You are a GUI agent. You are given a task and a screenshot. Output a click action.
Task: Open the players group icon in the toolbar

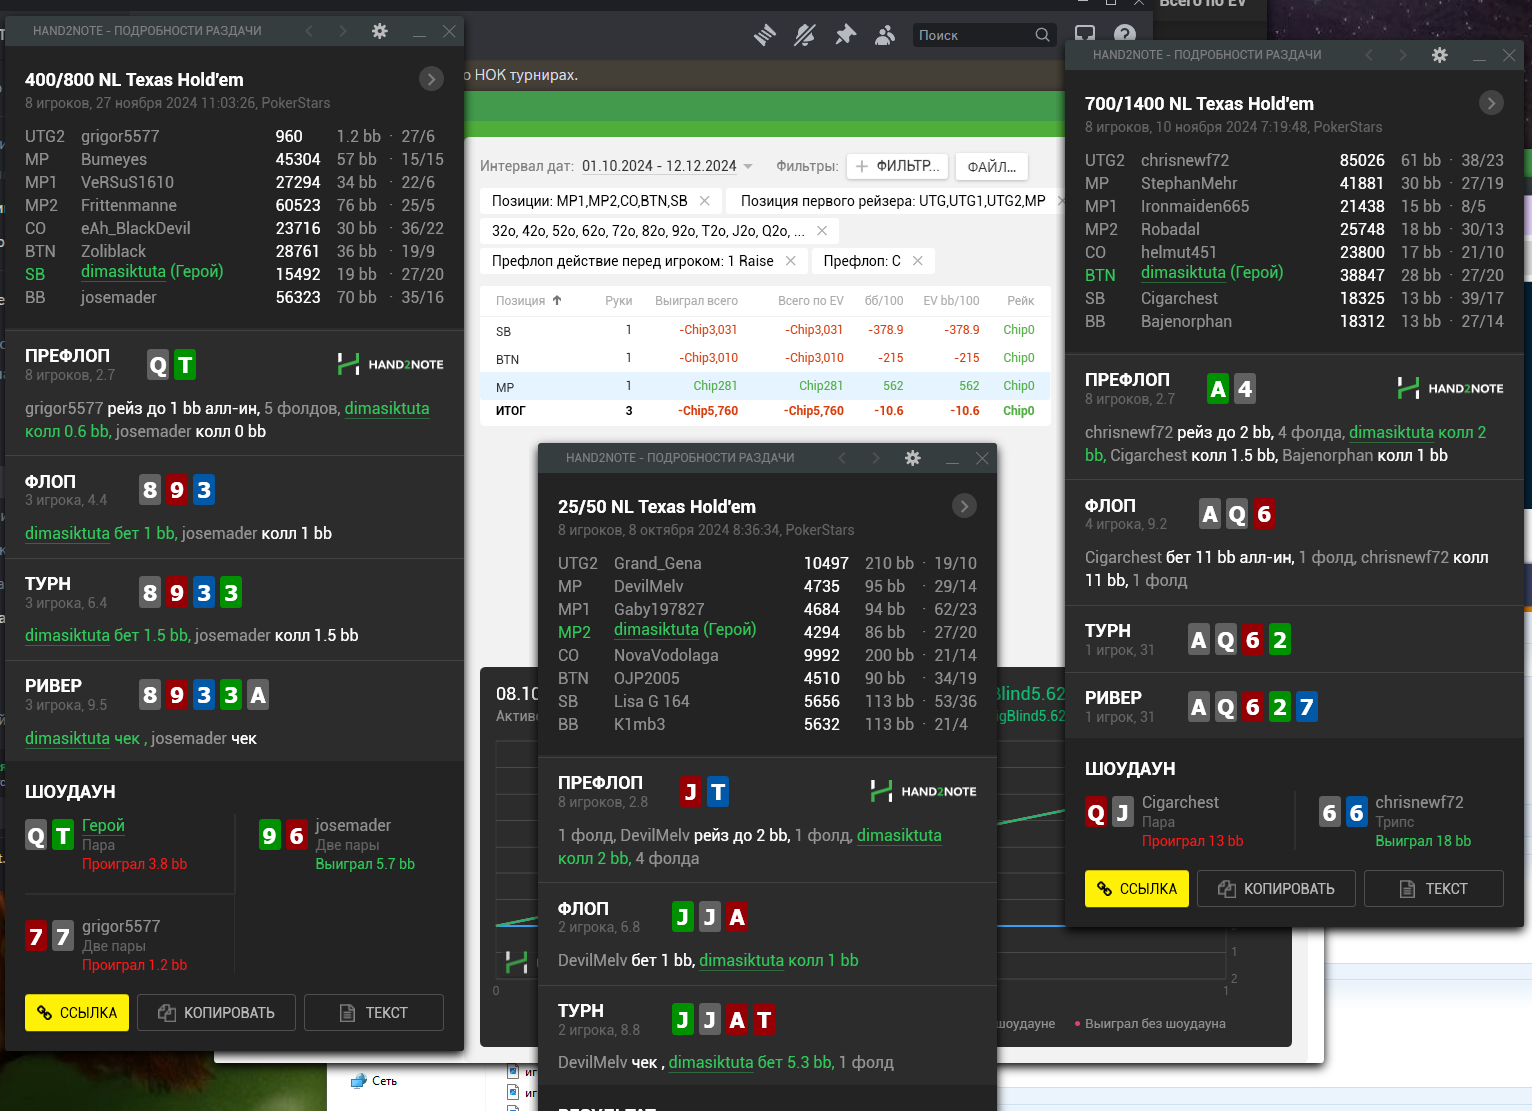pos(885,35)
